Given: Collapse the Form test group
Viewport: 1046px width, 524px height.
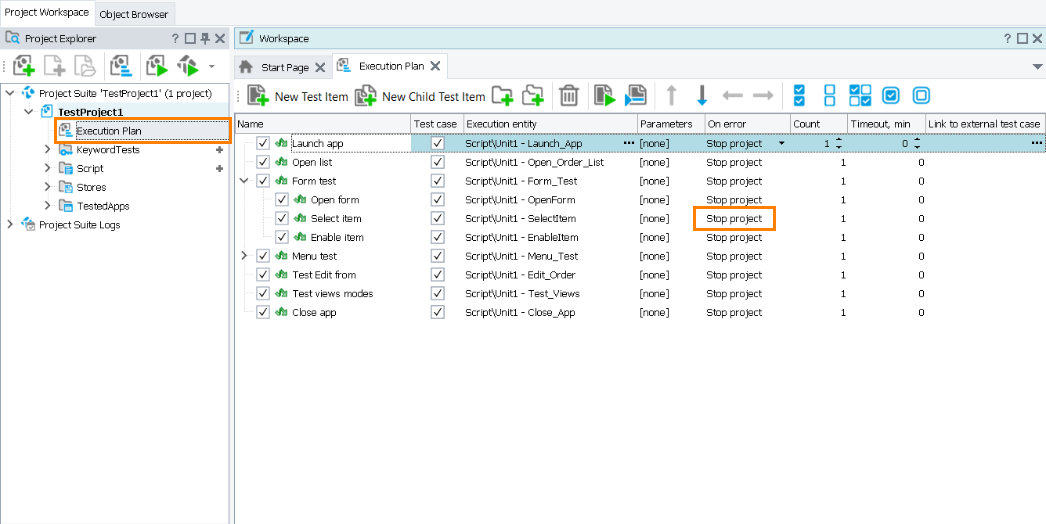Looking at the screenshot, I should pyautogui.click(x=245, y=181).
